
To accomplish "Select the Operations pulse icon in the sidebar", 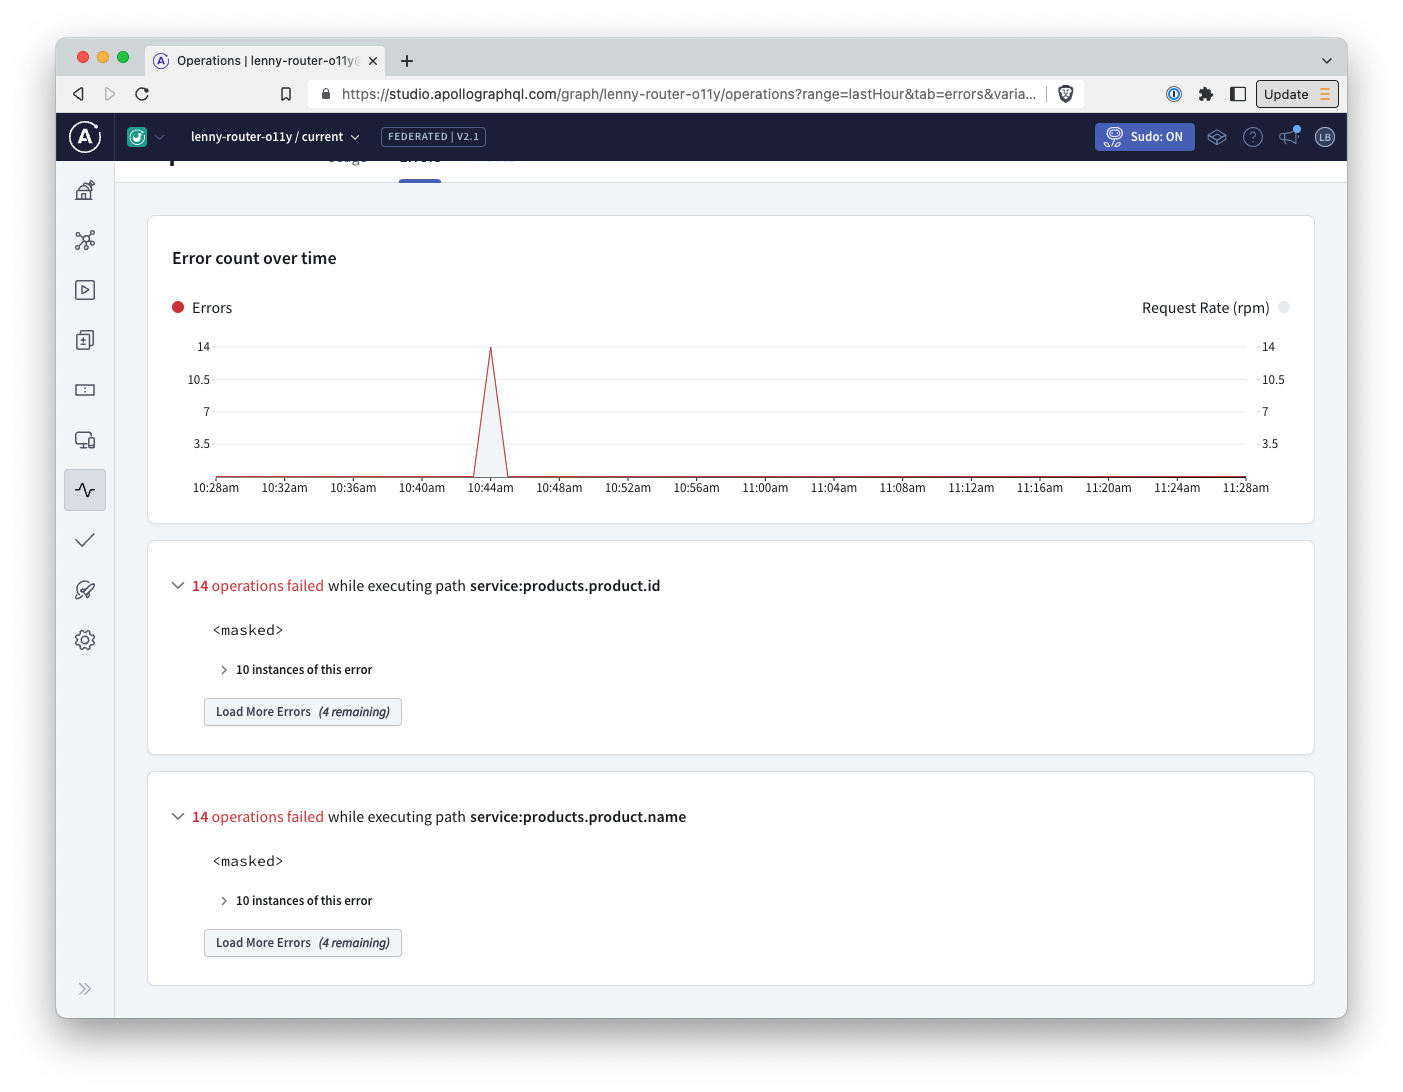I will click(85, 490).
